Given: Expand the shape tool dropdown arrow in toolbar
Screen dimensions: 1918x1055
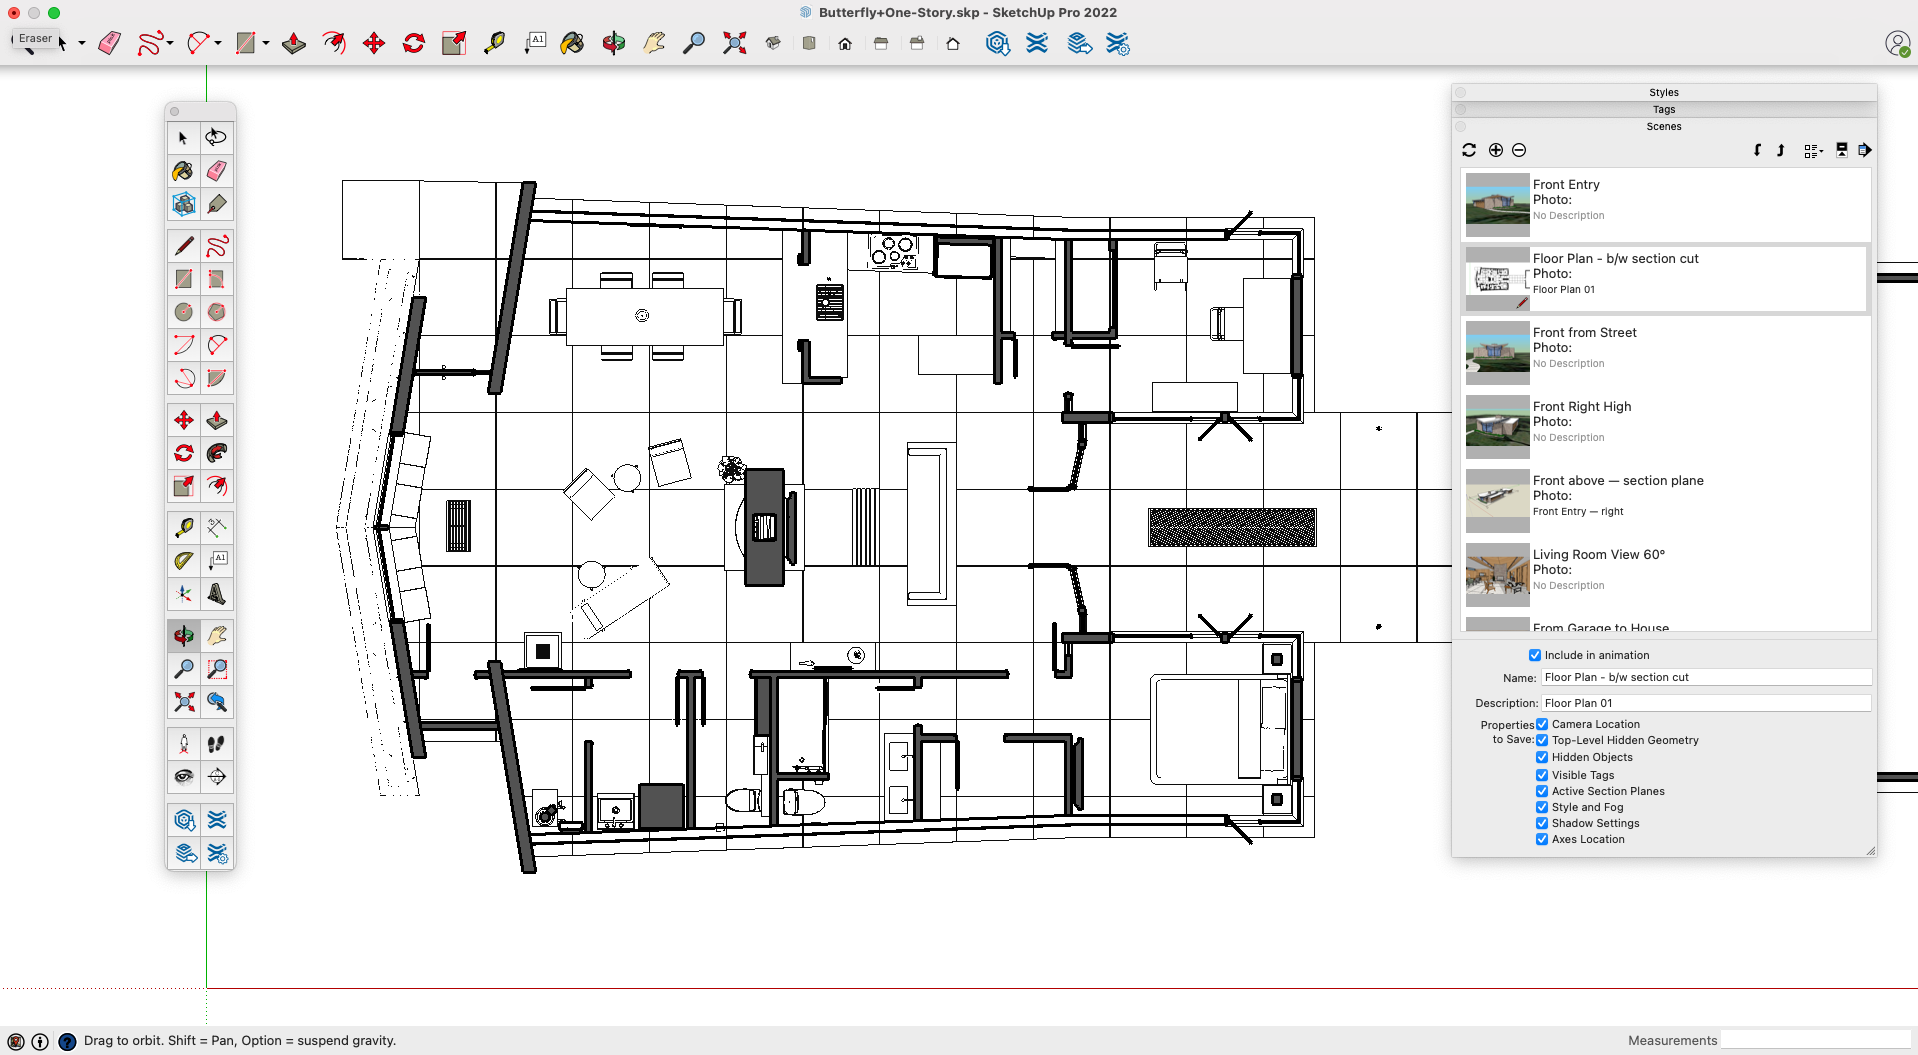Looking at the screenshot, I should (x=266, y=43).
